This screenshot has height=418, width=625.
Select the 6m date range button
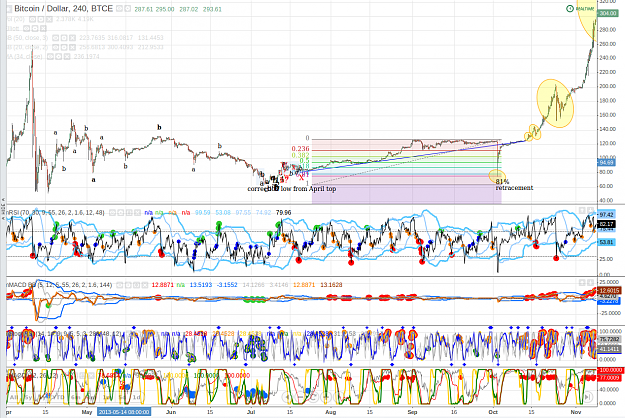75,397
